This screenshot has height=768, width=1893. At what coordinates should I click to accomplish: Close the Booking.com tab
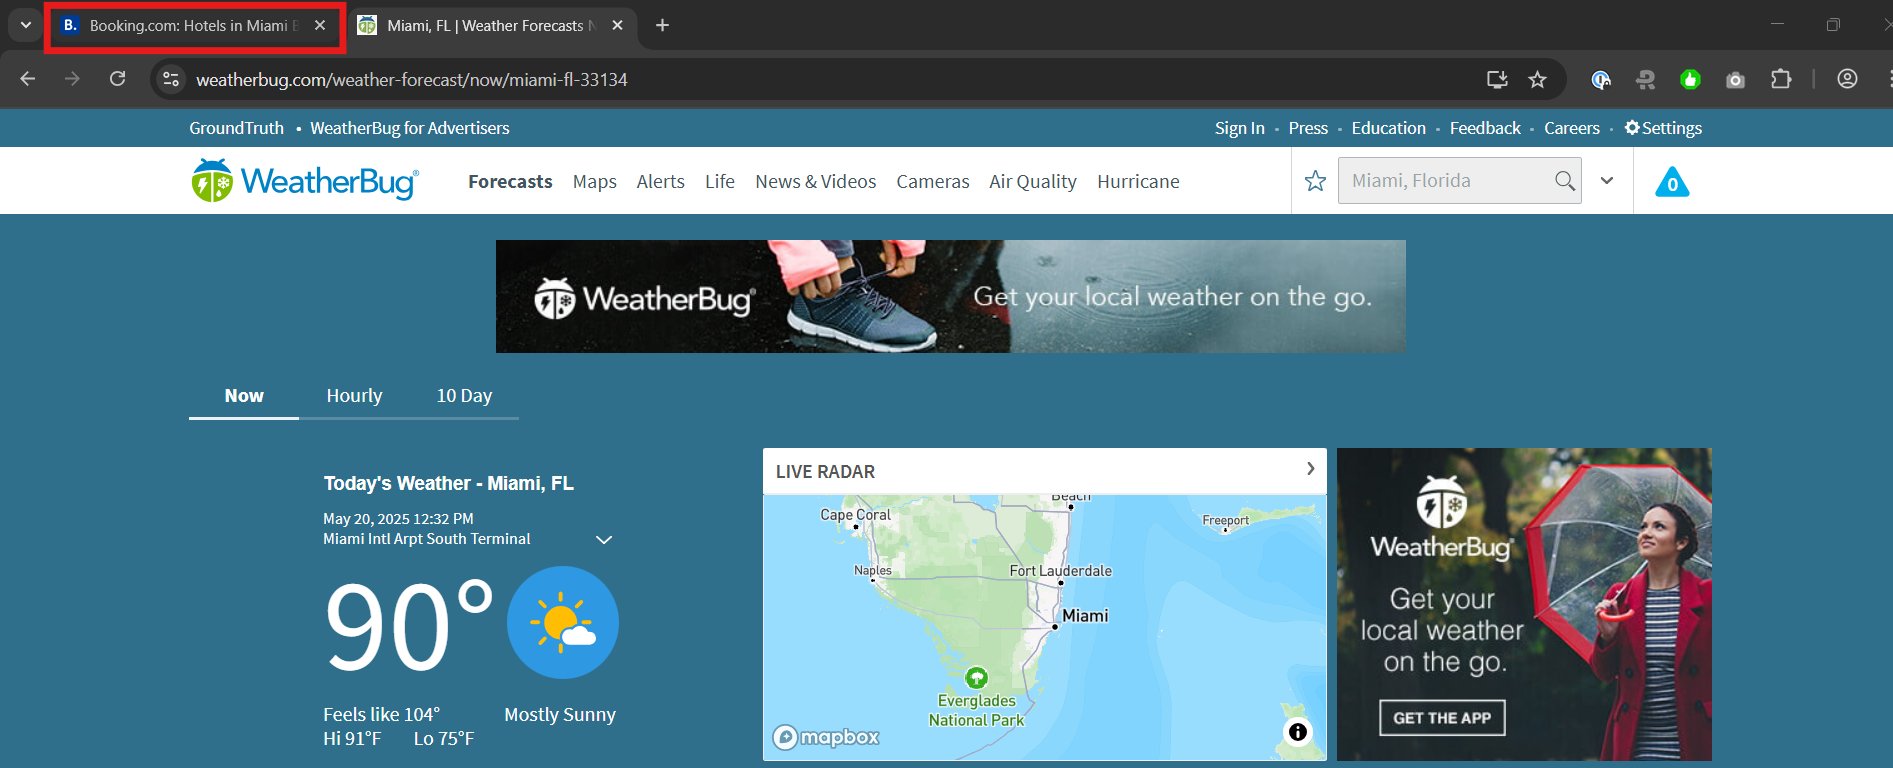tap(320, 25)
